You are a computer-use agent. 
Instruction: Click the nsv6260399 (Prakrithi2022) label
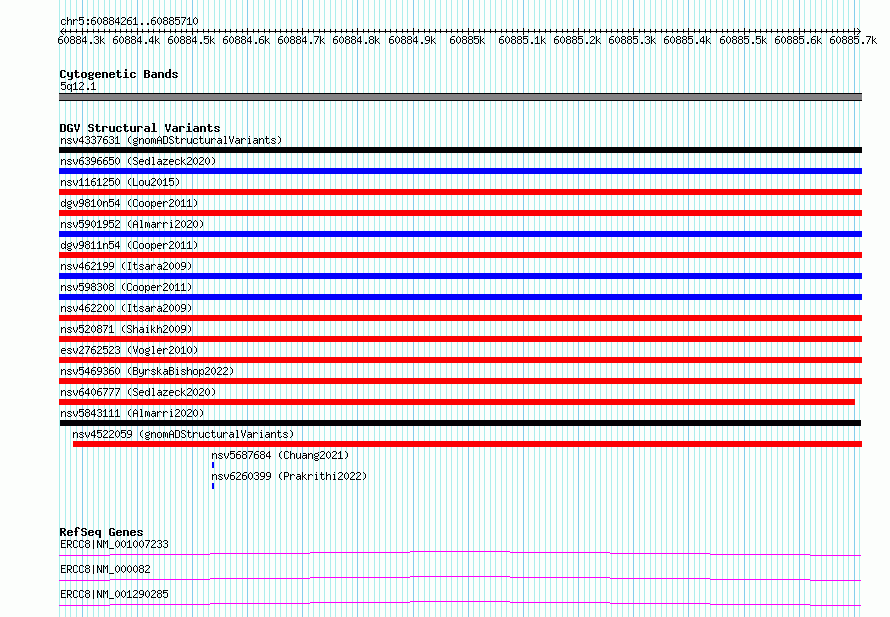click(x=289, y=476)
